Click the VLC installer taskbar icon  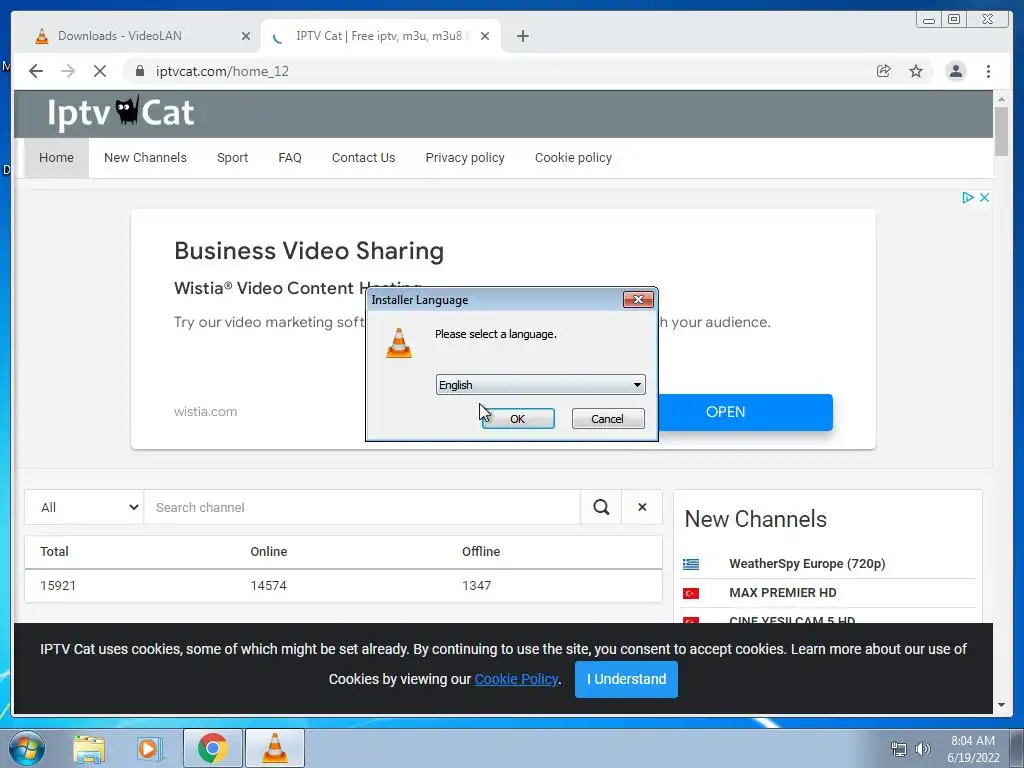tap(274, 748)
